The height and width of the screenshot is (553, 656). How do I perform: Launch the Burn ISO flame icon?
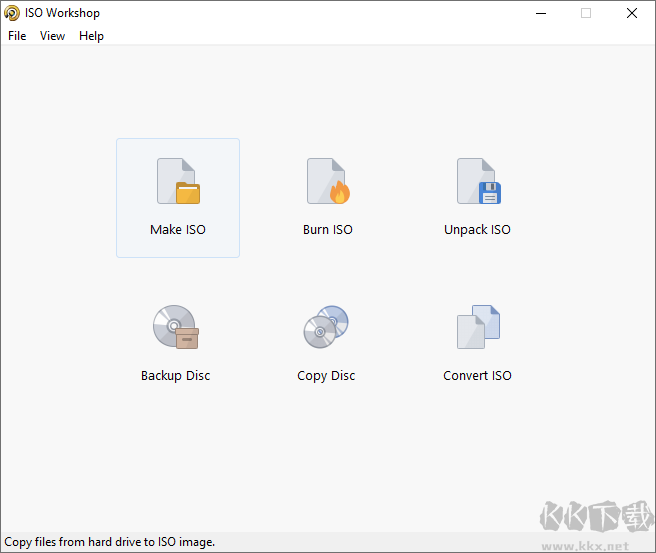(328, 181)
